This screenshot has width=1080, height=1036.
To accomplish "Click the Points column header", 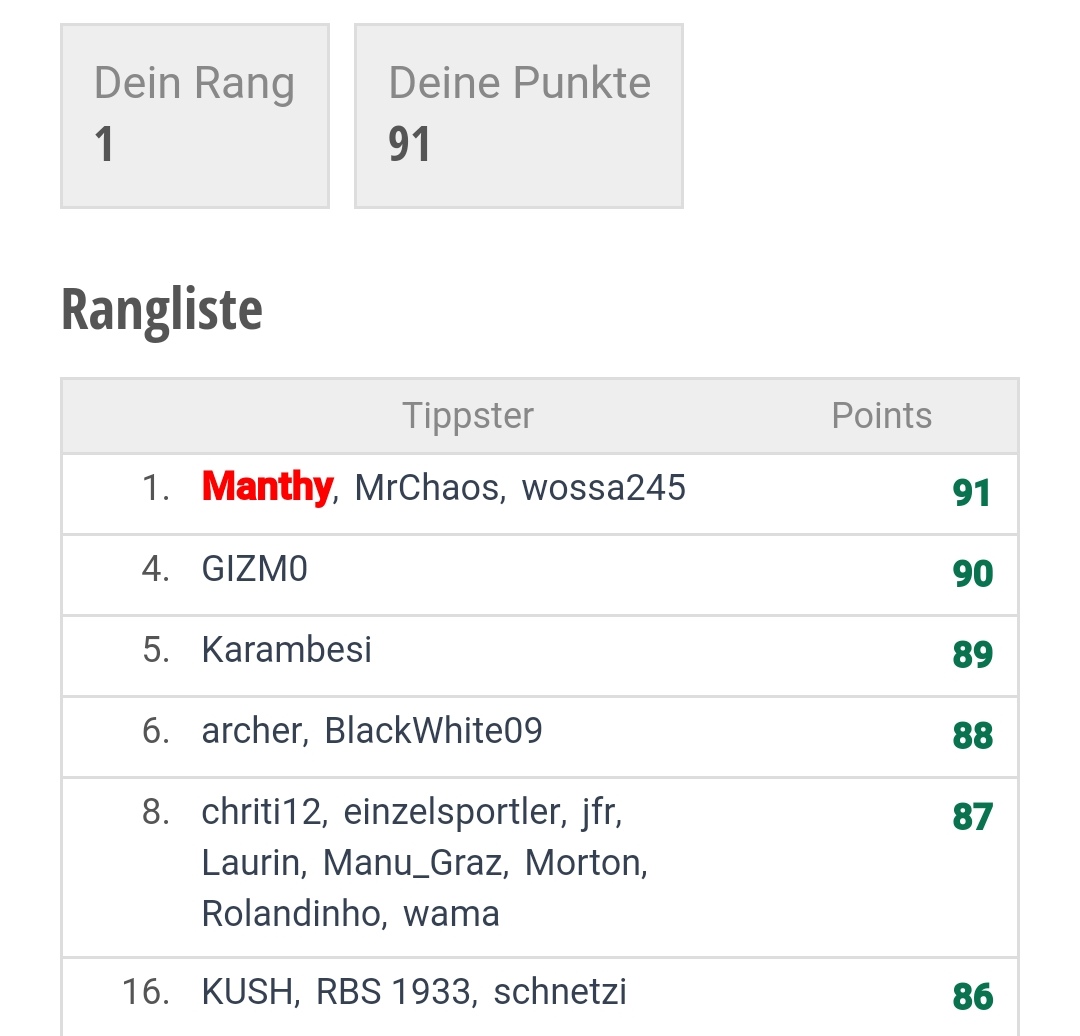I will coord(882,415).
